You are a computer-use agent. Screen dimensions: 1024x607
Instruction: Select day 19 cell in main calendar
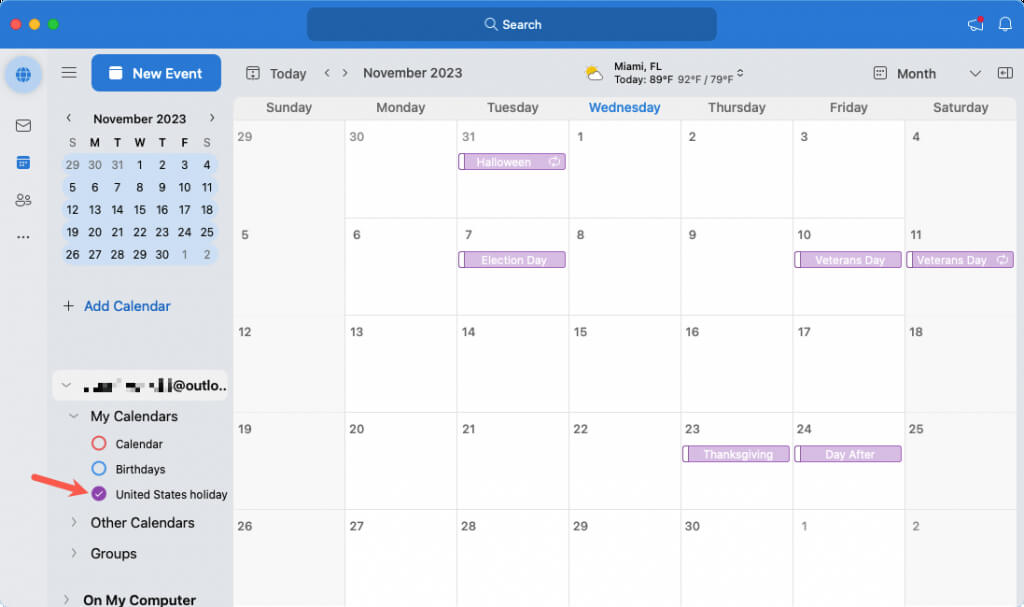(289, 461)
